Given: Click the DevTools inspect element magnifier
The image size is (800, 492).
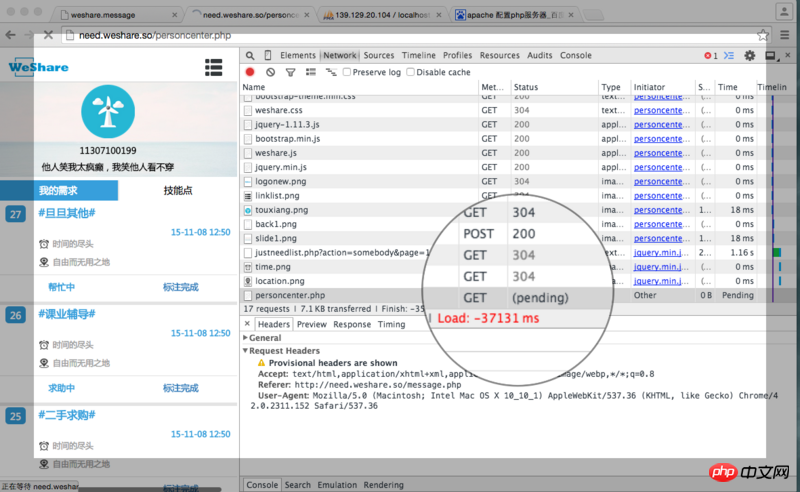Looking at the screenshot, I should tap(250, 56).
